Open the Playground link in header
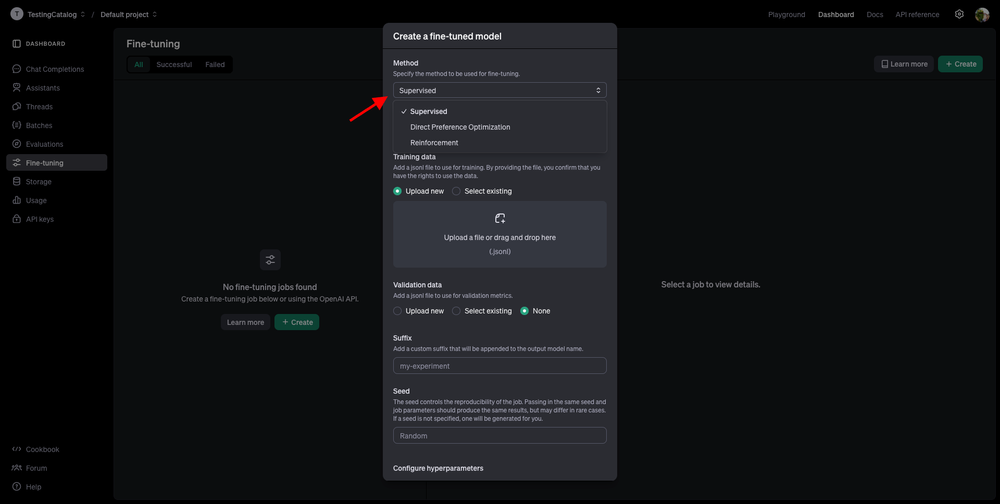This screenshot has width=1000, height=504. point(786,14)
